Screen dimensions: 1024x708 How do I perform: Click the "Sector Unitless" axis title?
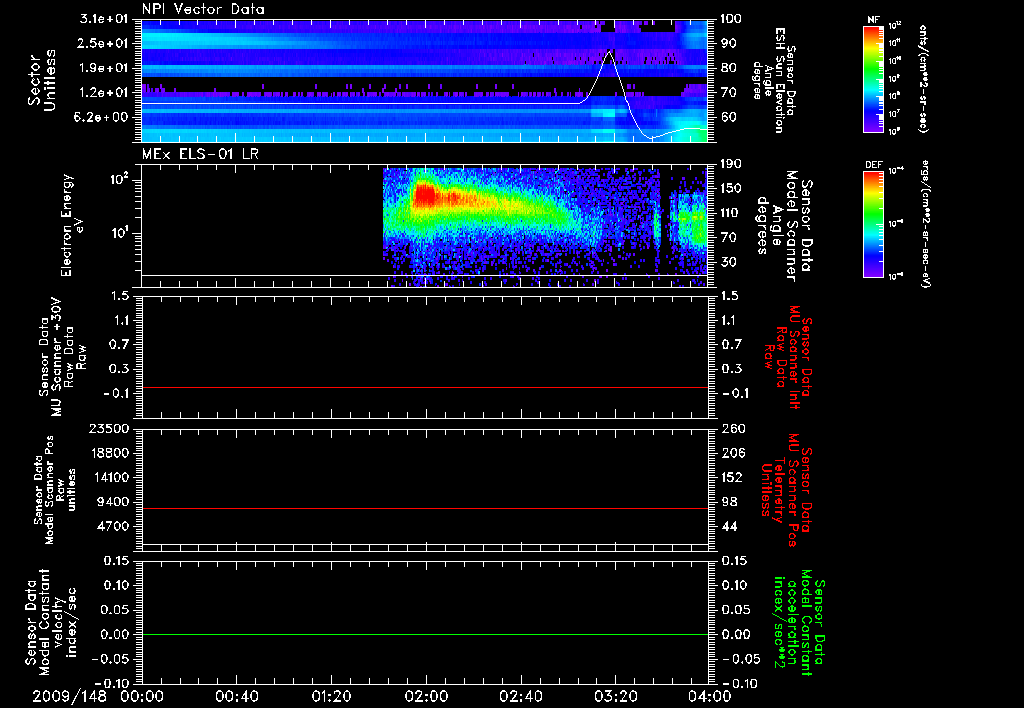click(42, 80)
